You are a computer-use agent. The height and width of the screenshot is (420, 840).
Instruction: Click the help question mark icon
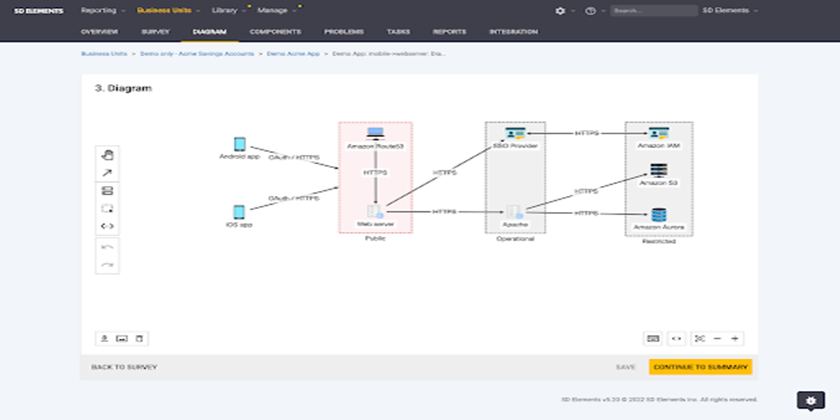590,11
